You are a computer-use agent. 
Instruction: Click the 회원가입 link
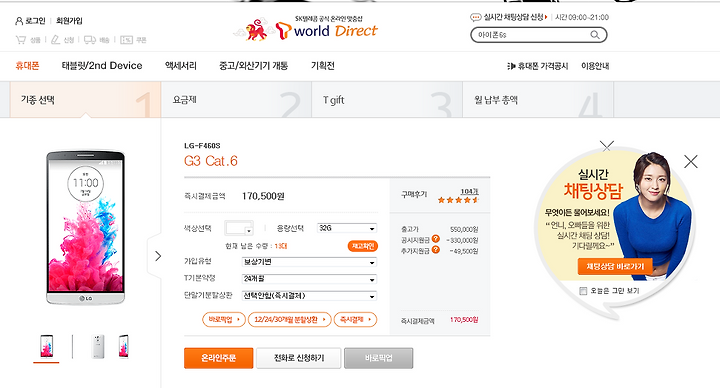point(69,21)
